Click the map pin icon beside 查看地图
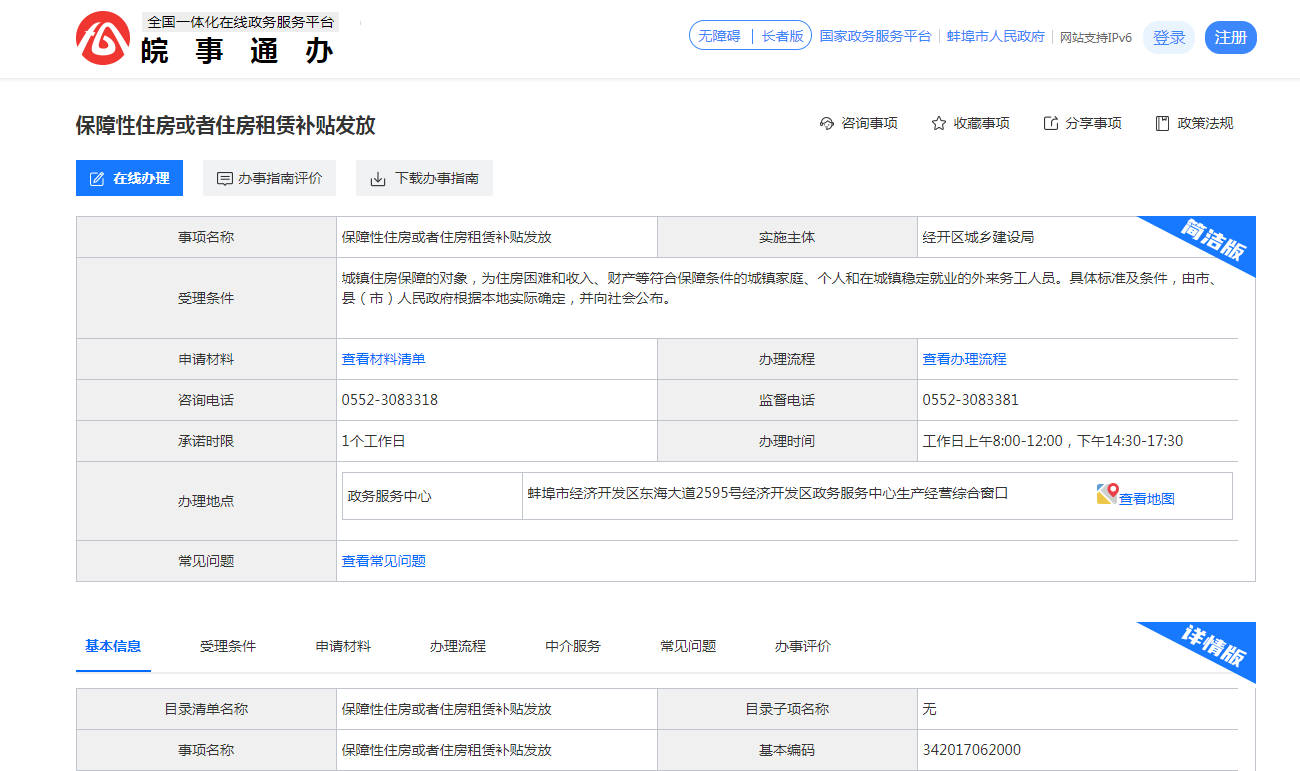Viewport: 1300px width, 771px height. pos(1106,494)
